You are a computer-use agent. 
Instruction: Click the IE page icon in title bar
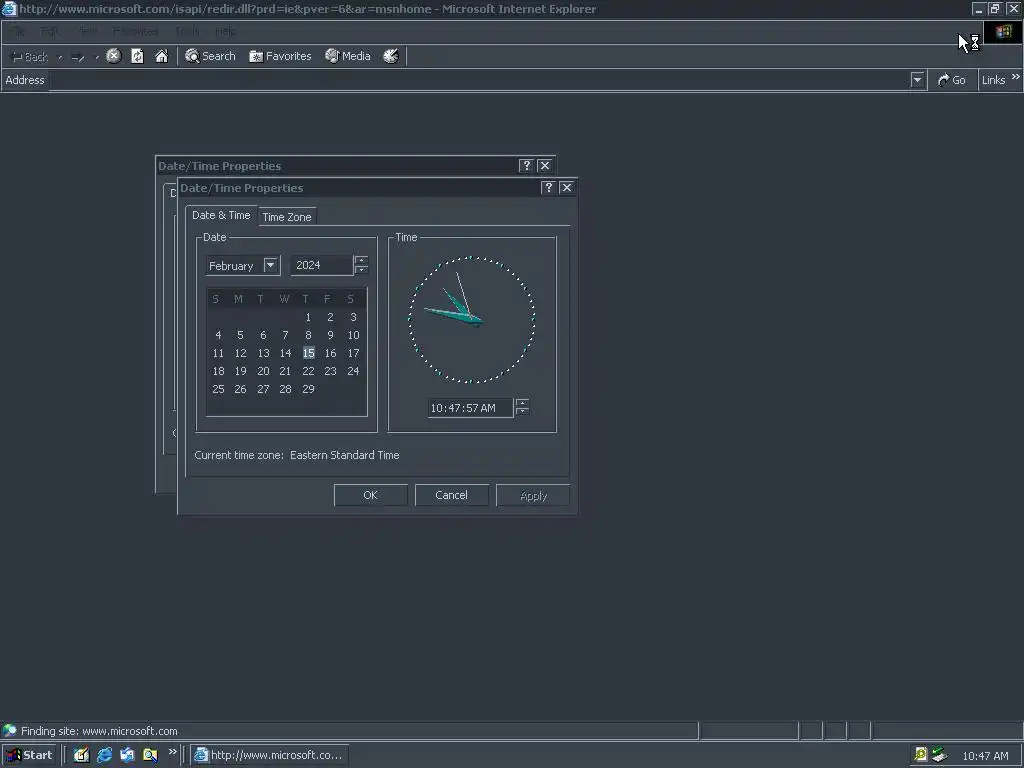click(x=9, y=8)
